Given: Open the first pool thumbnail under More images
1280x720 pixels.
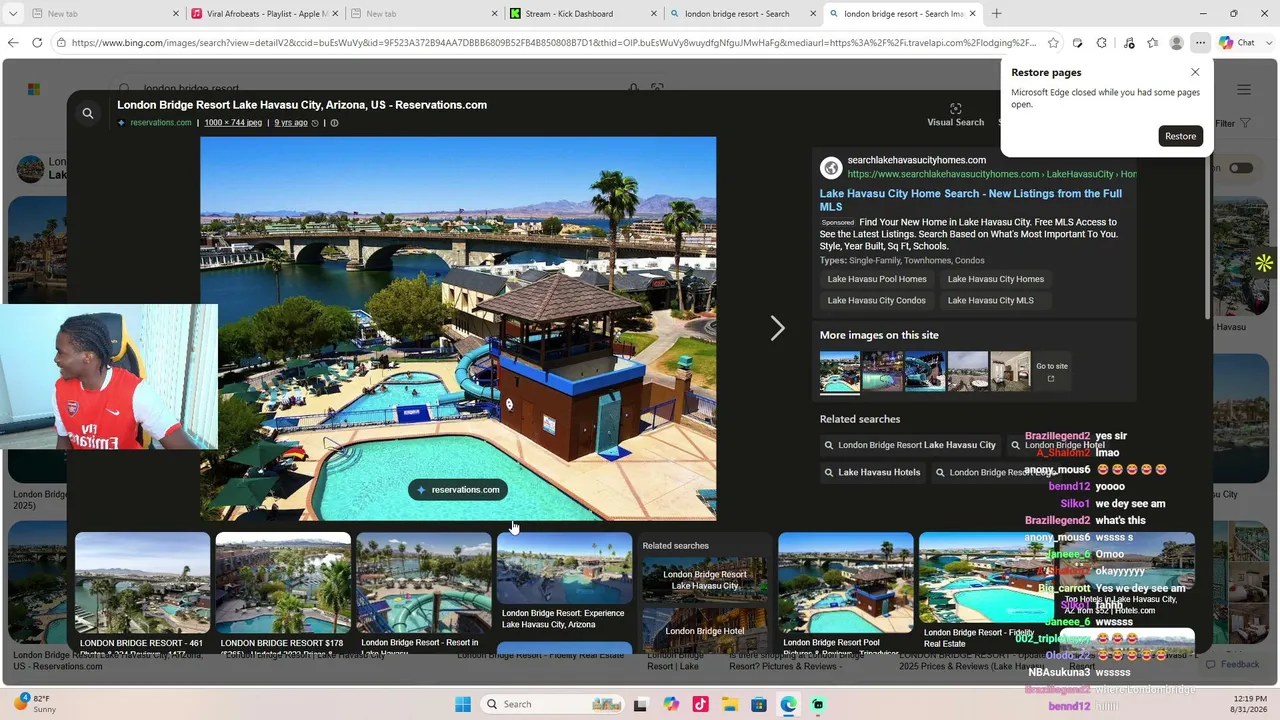Looking at the screenshot, I should (840, 371).
